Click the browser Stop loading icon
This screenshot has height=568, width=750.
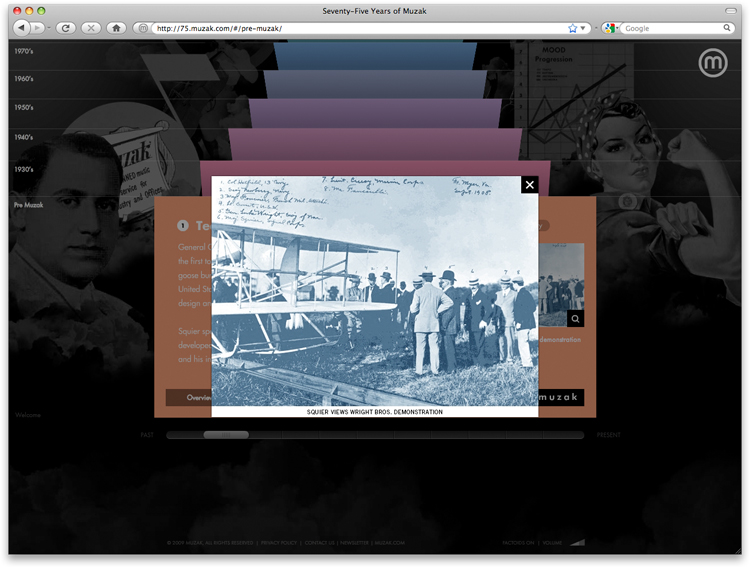(x=90, y=28)
